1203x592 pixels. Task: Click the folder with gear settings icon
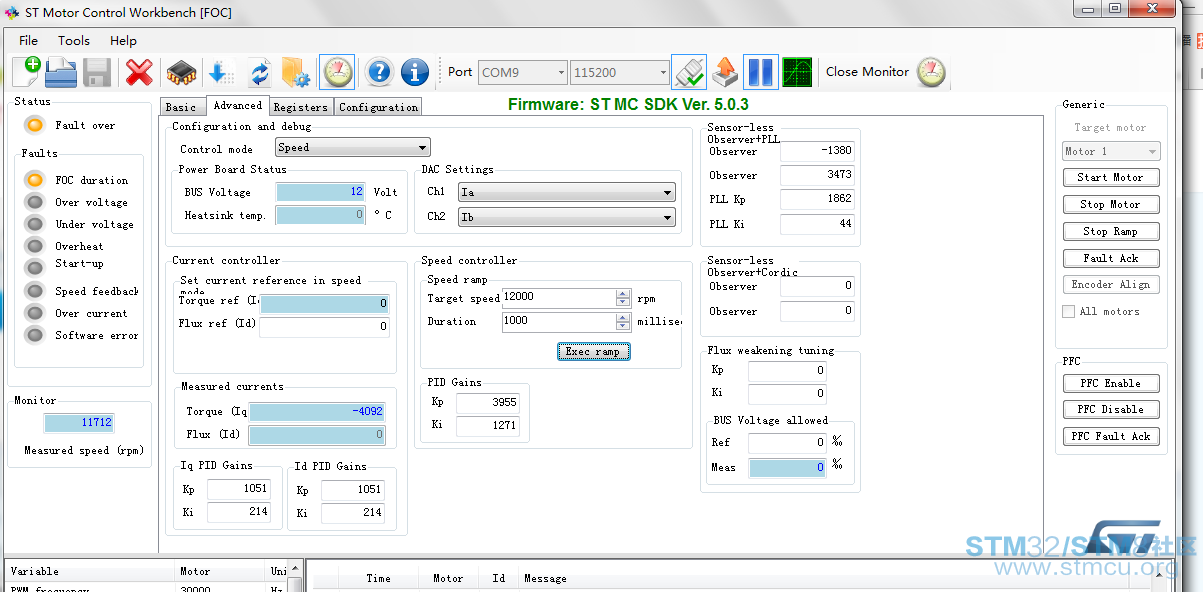297,72
